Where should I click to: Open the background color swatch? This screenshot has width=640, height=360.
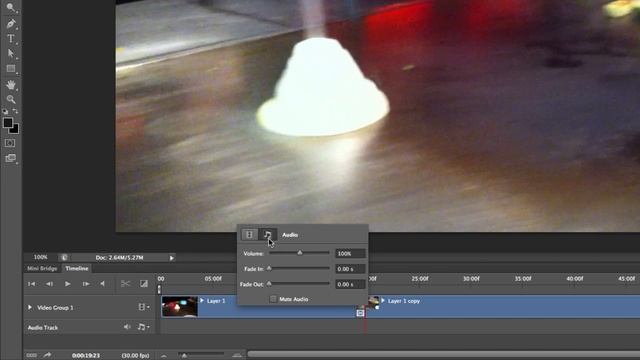point(15,130)
